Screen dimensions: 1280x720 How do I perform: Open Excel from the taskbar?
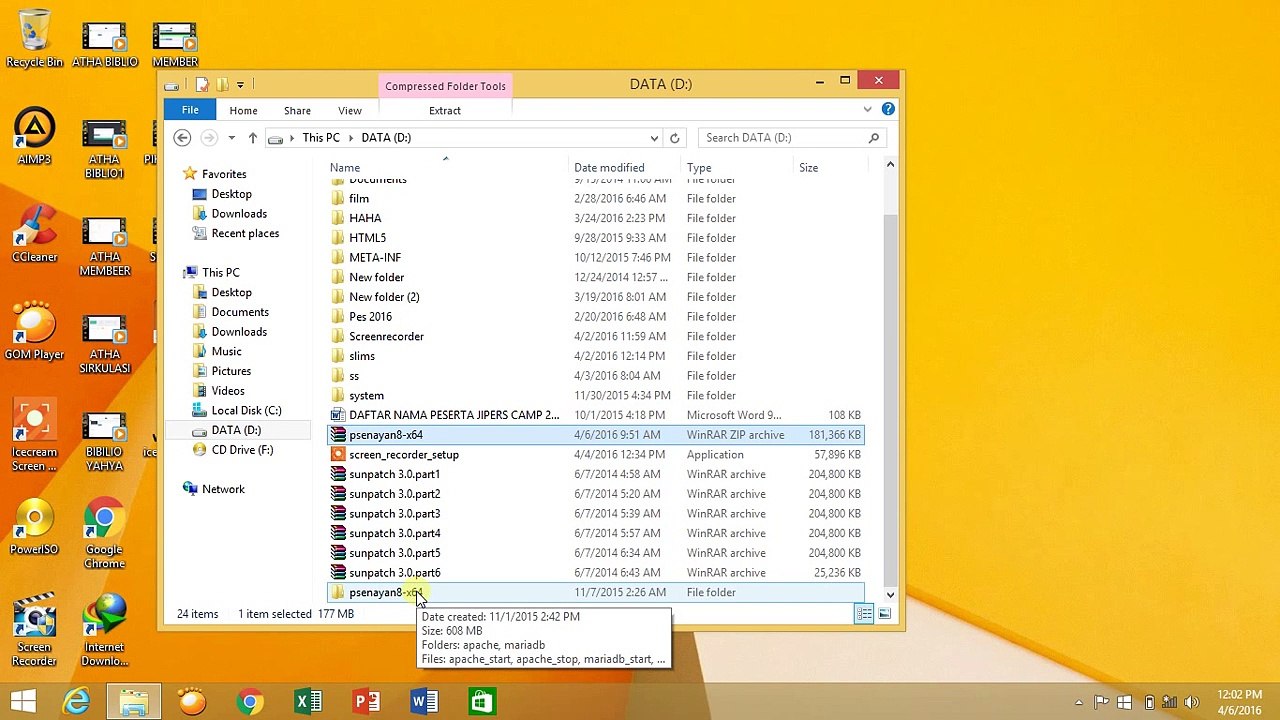308,702
